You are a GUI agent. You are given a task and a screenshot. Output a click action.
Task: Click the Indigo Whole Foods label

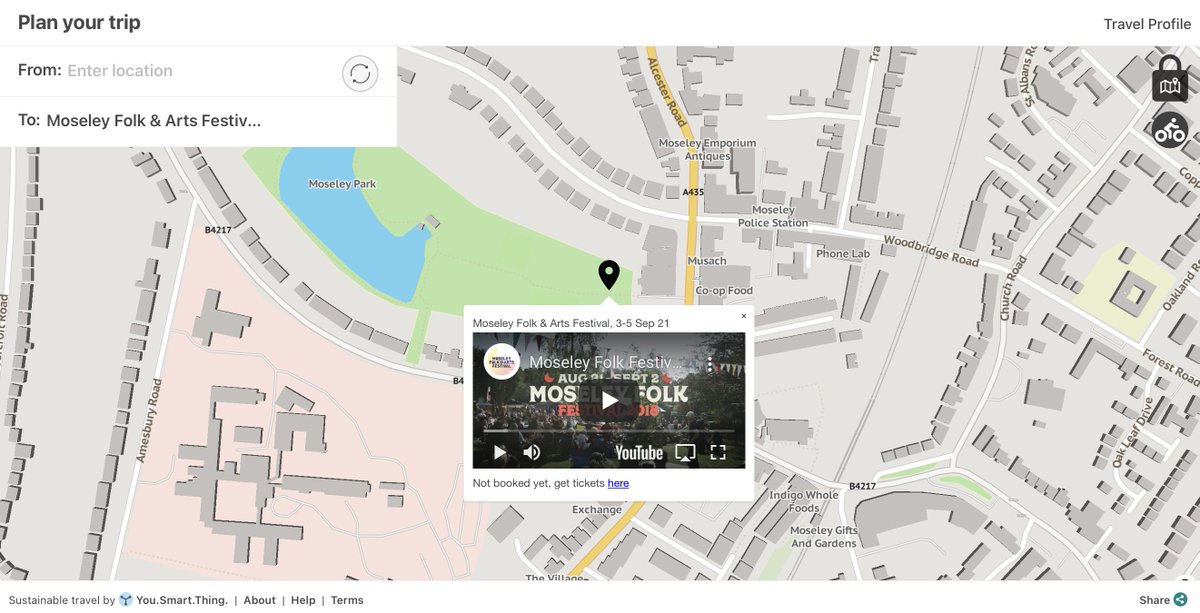coord(804,501)
